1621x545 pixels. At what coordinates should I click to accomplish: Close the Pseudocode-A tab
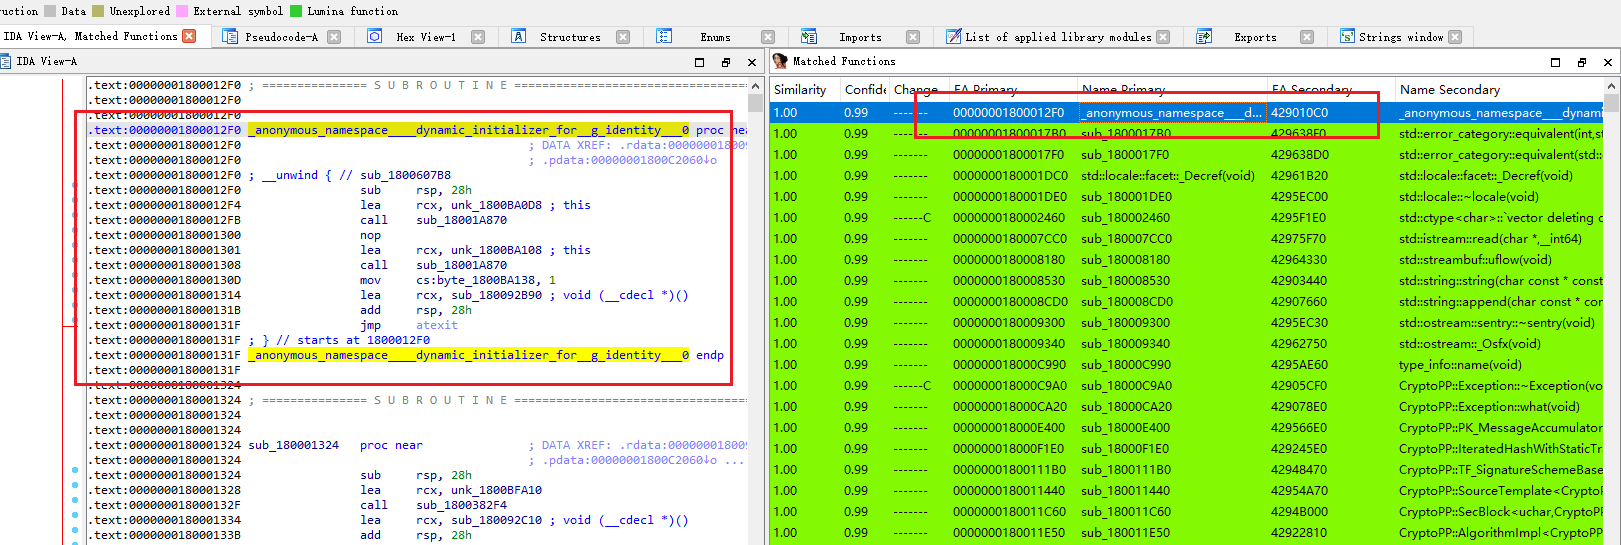coord(334,37)
